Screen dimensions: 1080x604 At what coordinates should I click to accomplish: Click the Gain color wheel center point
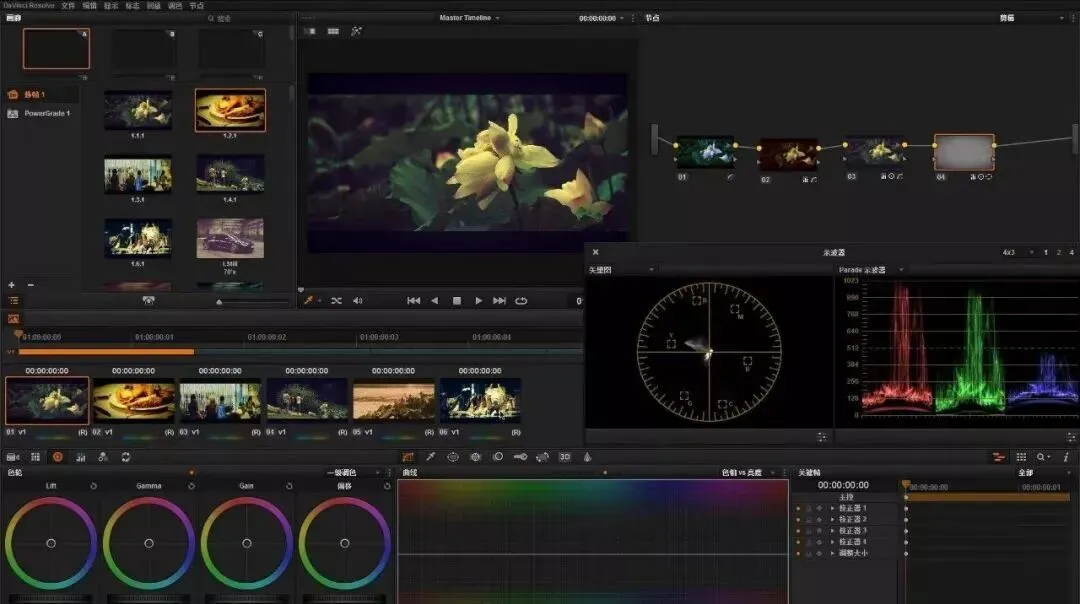(247, 543)
